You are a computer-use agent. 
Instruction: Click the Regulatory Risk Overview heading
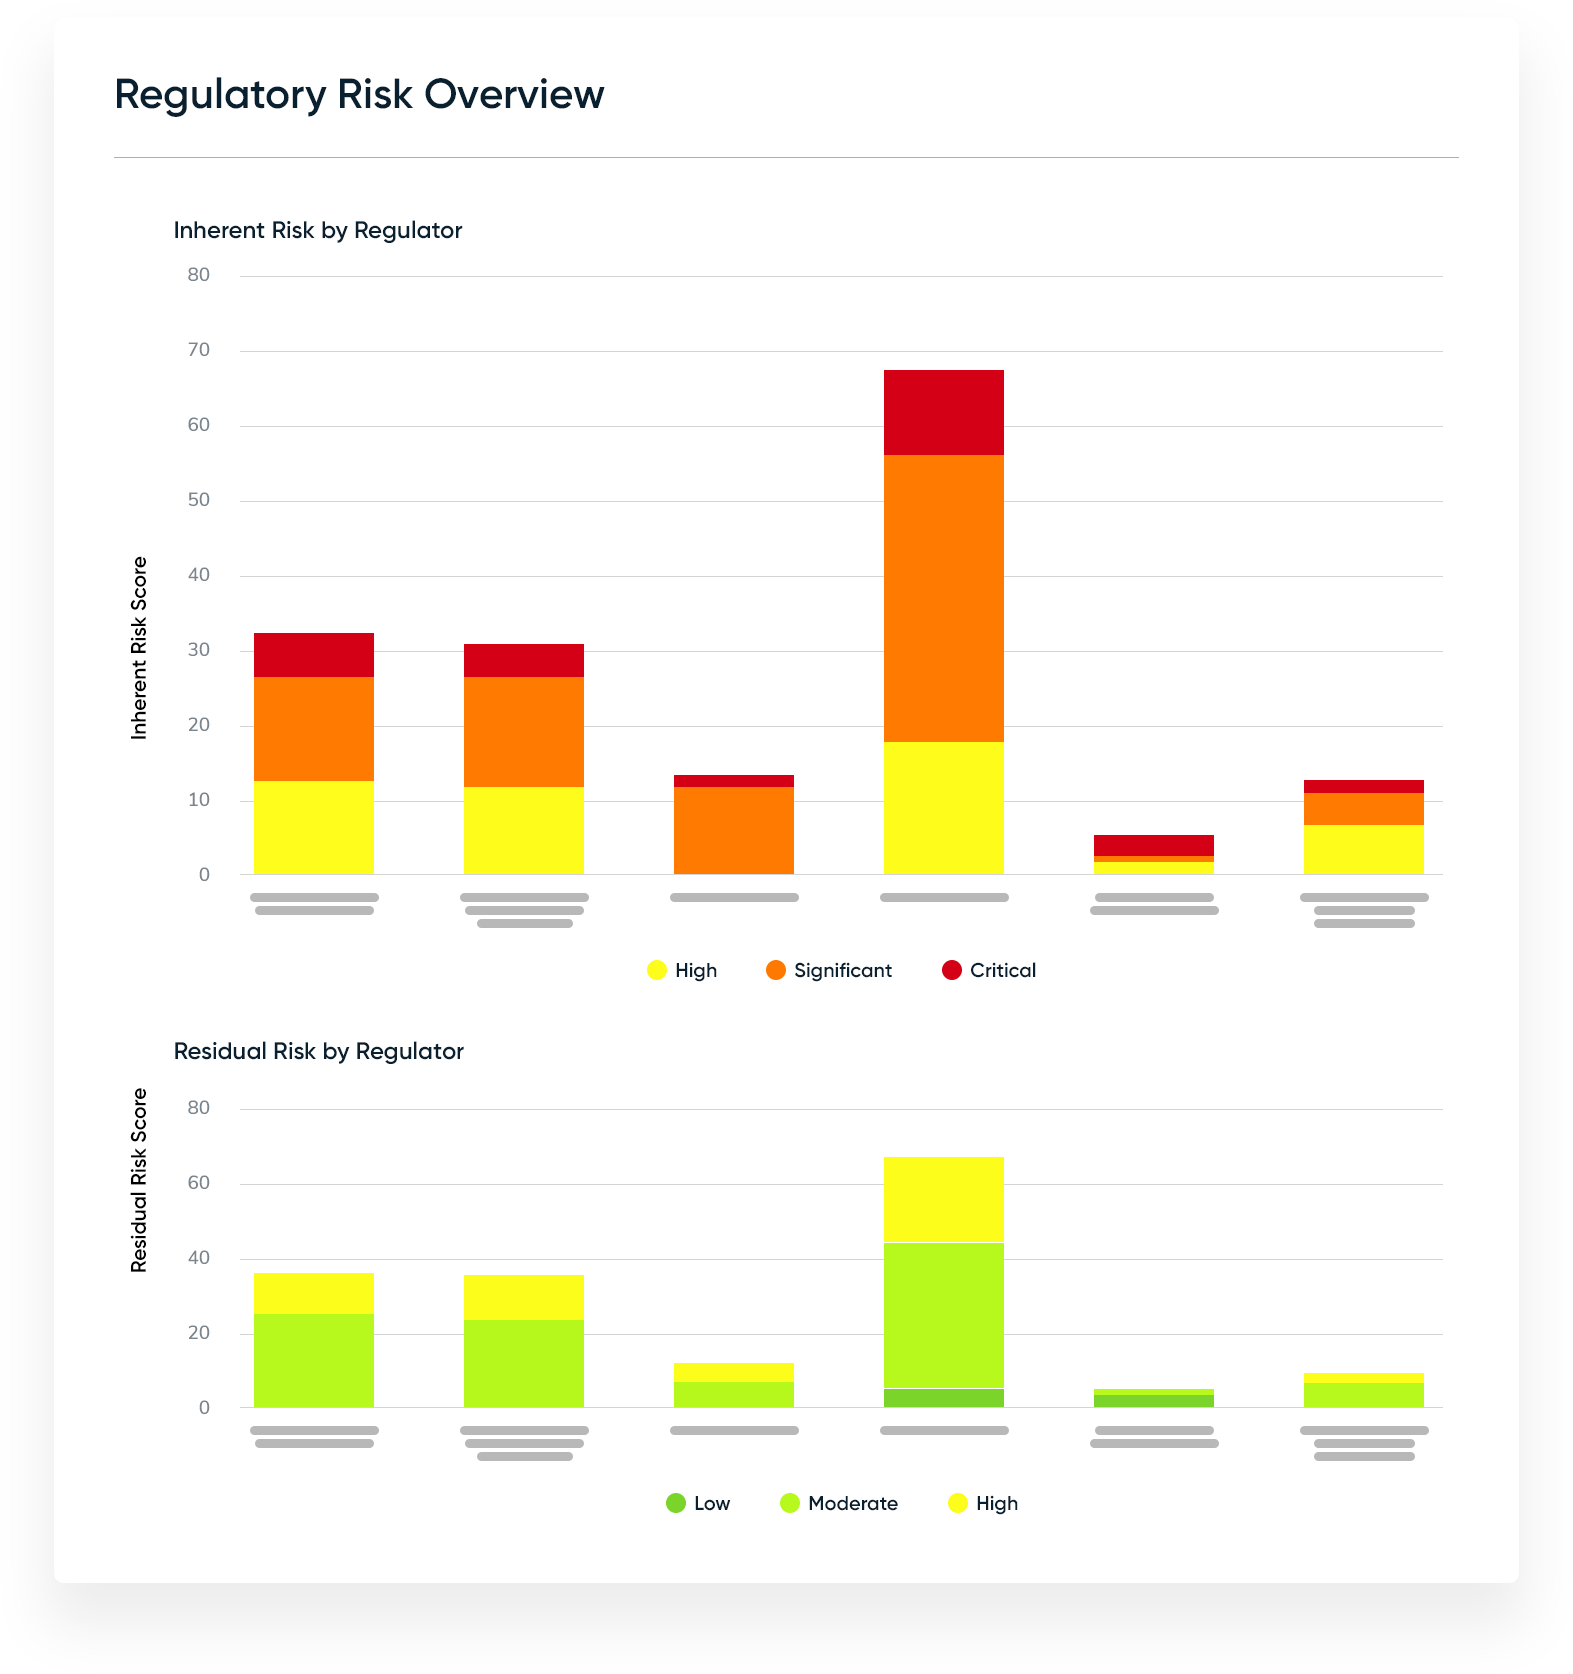(359, 94)
